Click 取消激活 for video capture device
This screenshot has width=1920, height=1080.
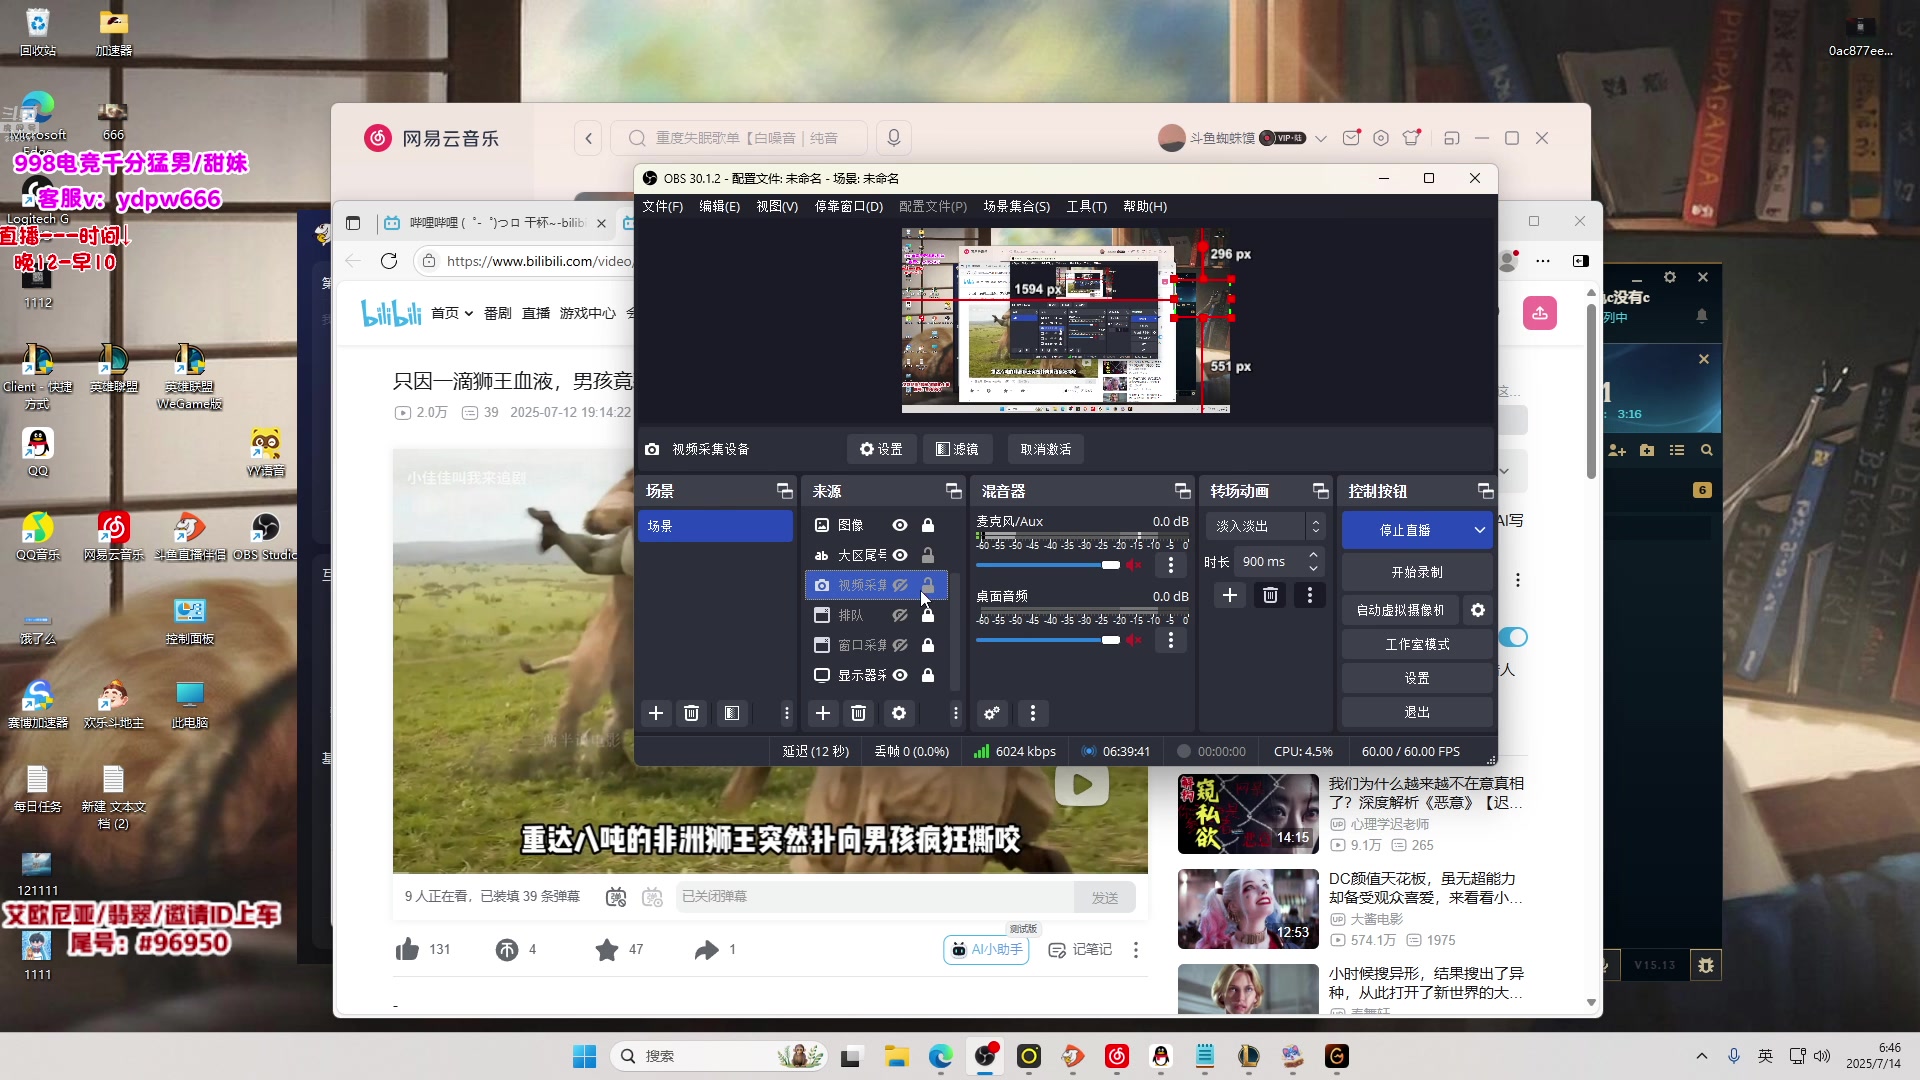point(1046,450)
